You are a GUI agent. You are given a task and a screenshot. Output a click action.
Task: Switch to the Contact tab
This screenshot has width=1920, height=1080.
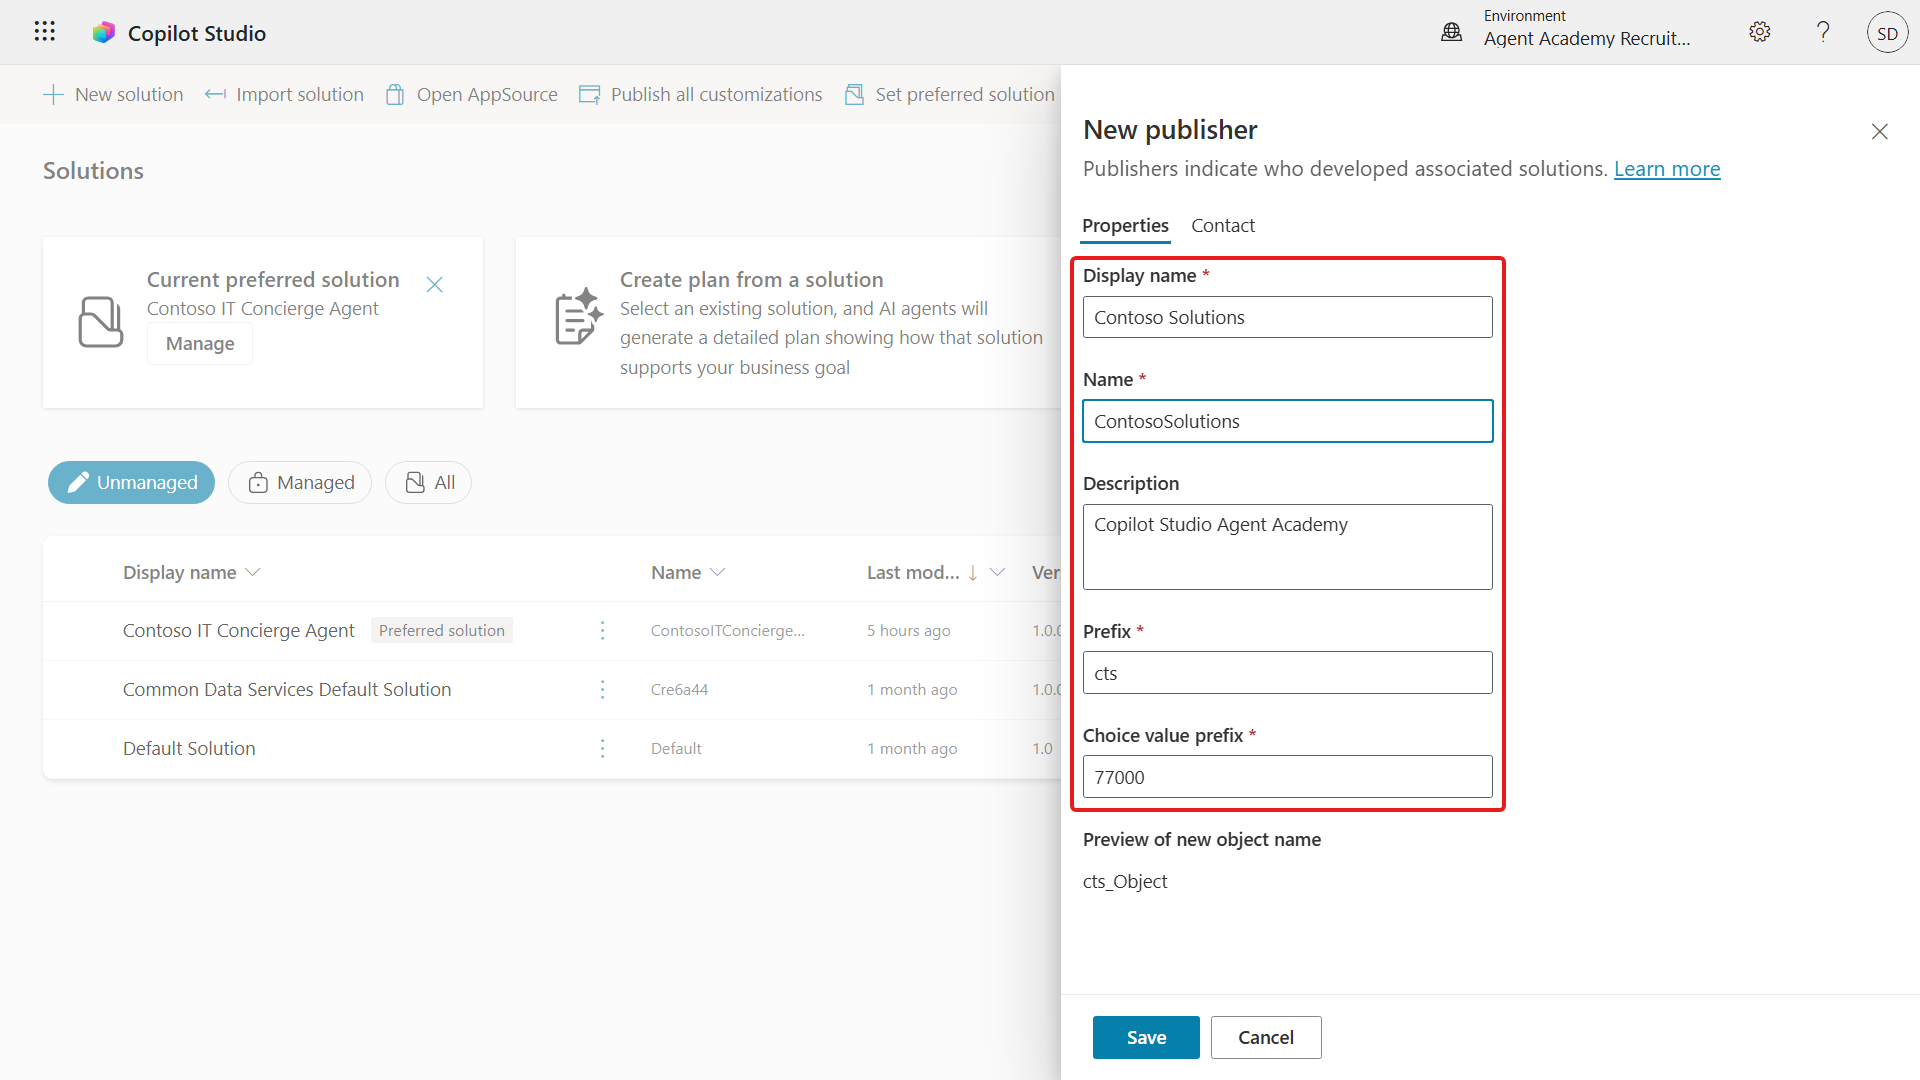(1222, 226)
